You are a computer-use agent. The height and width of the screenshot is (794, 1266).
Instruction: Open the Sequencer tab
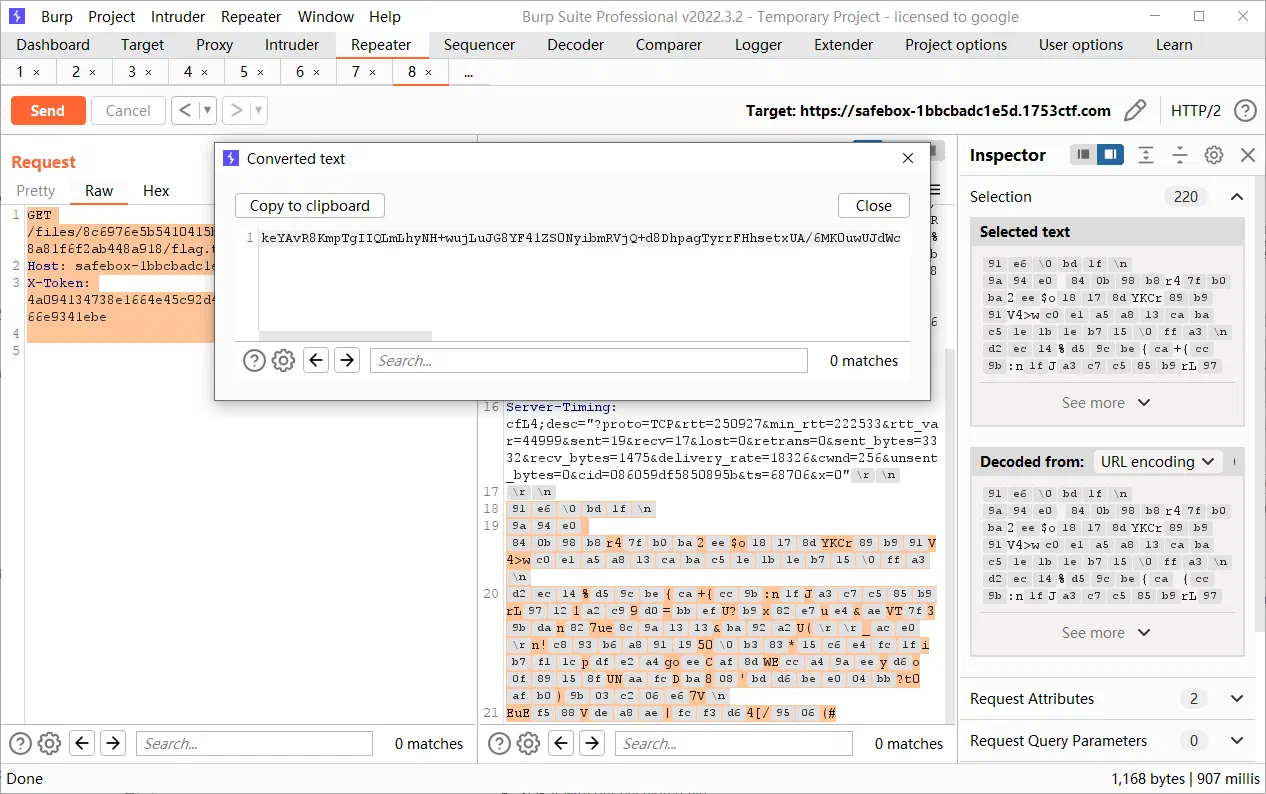point(480,44)
